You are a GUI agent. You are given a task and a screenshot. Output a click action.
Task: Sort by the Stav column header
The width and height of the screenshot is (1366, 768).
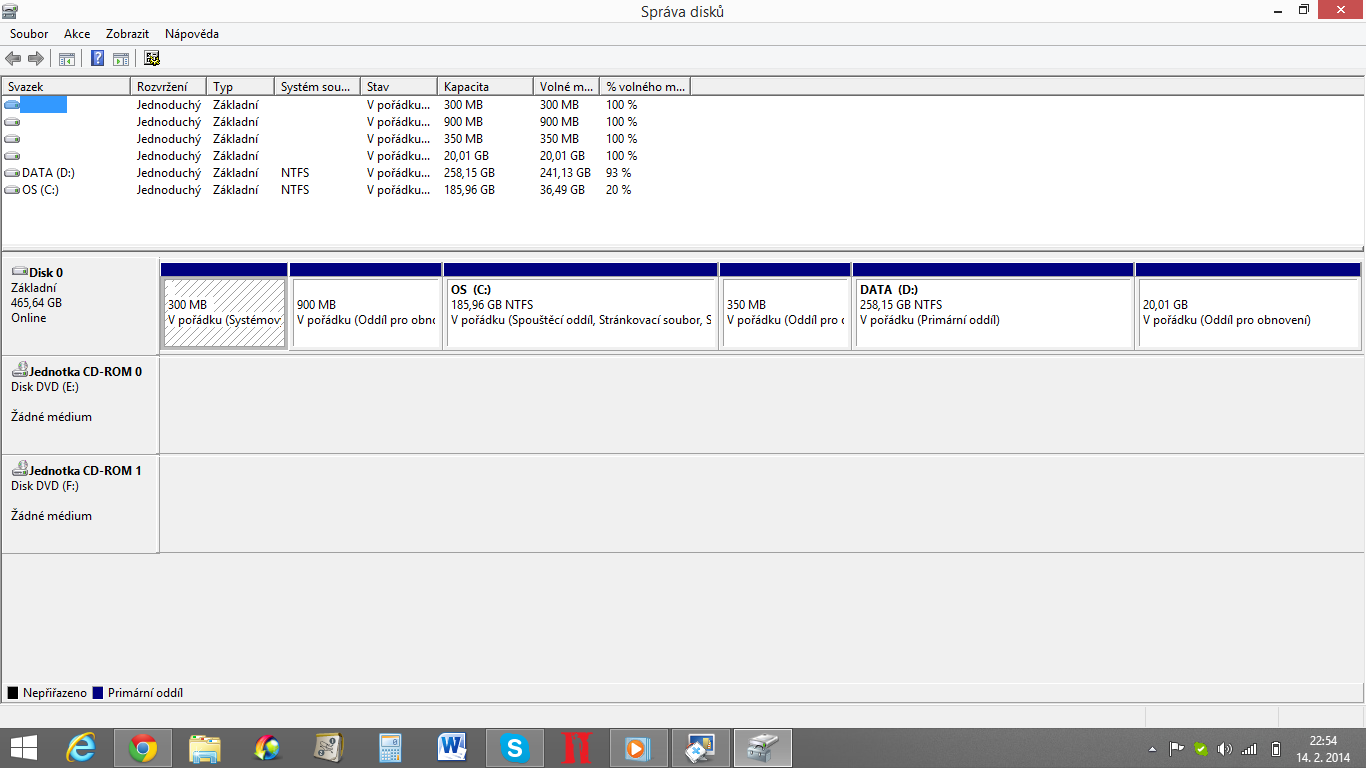click(x=399, y=87)
